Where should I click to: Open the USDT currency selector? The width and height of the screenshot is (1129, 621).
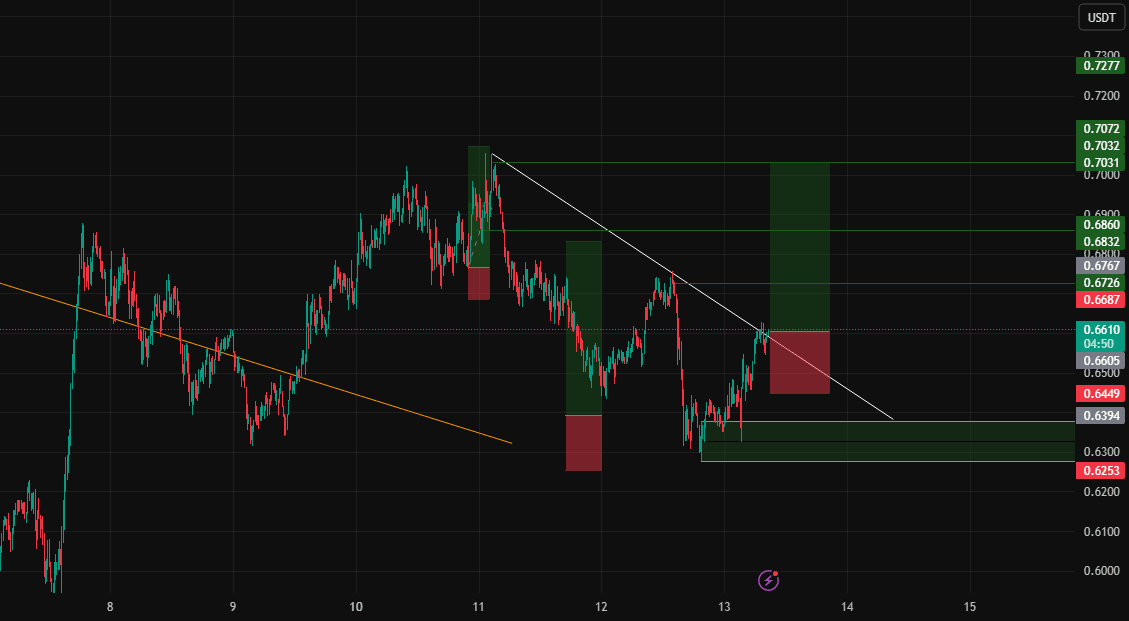click(x=1101, y=17)
